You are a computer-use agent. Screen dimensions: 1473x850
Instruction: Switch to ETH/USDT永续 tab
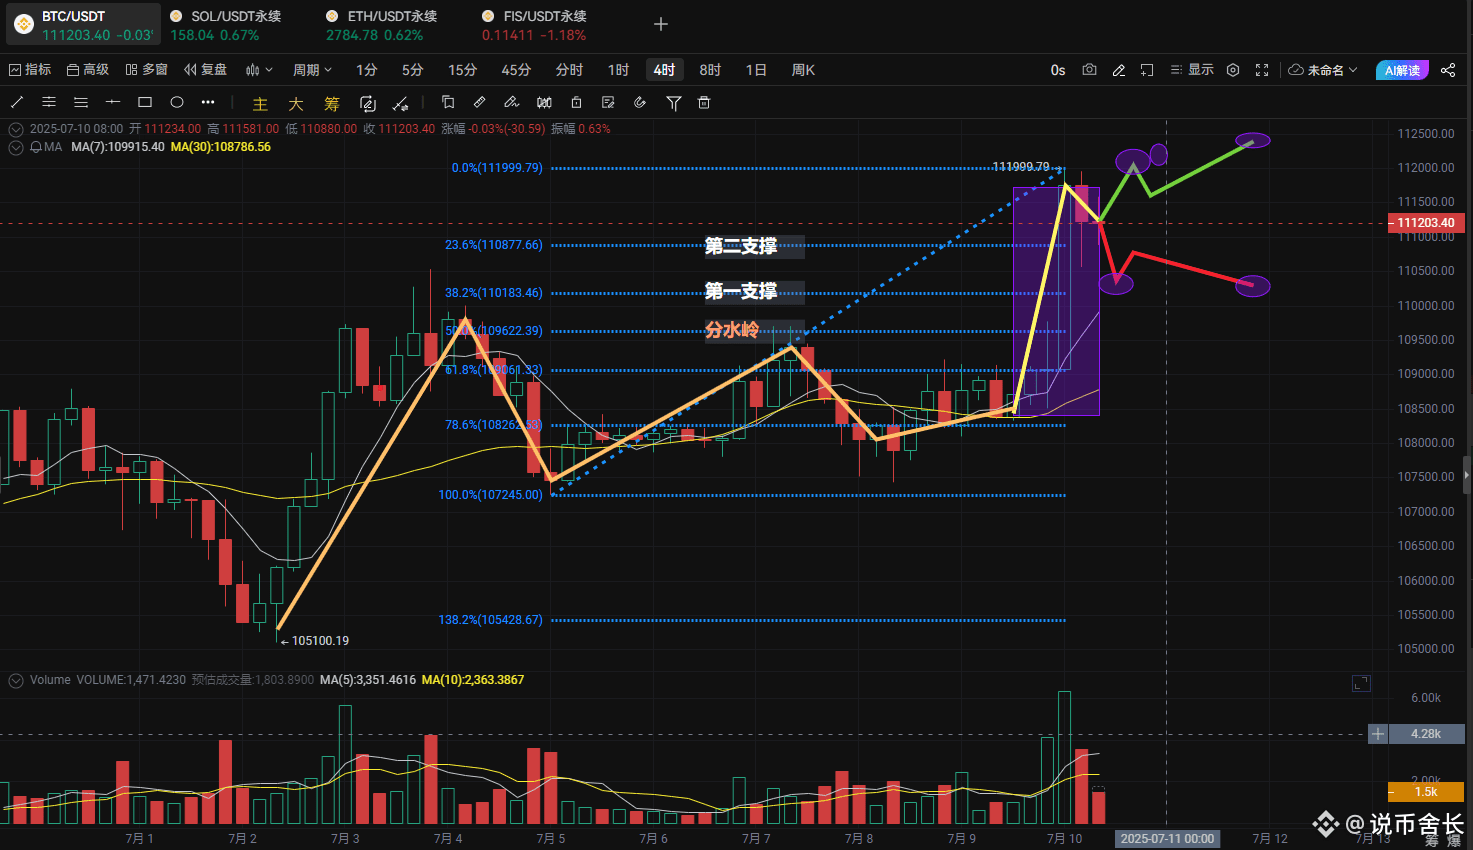click(382, 25)
